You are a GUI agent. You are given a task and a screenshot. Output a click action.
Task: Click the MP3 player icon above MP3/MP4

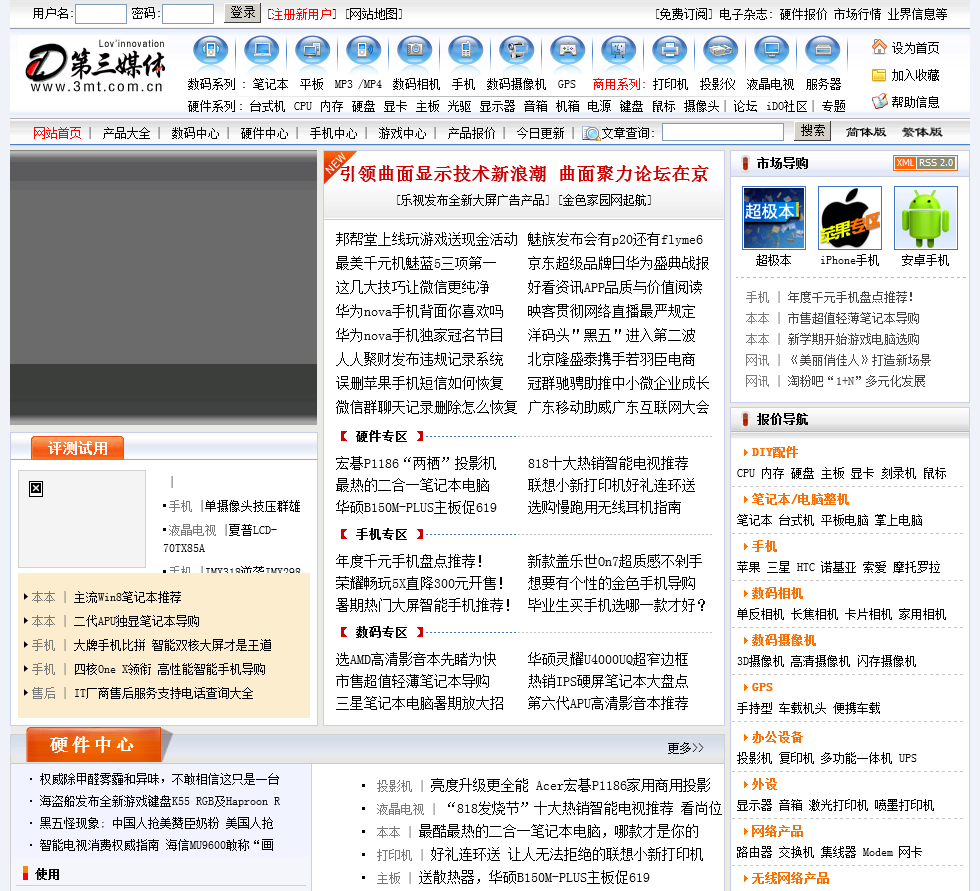click(x=363, y=51)
